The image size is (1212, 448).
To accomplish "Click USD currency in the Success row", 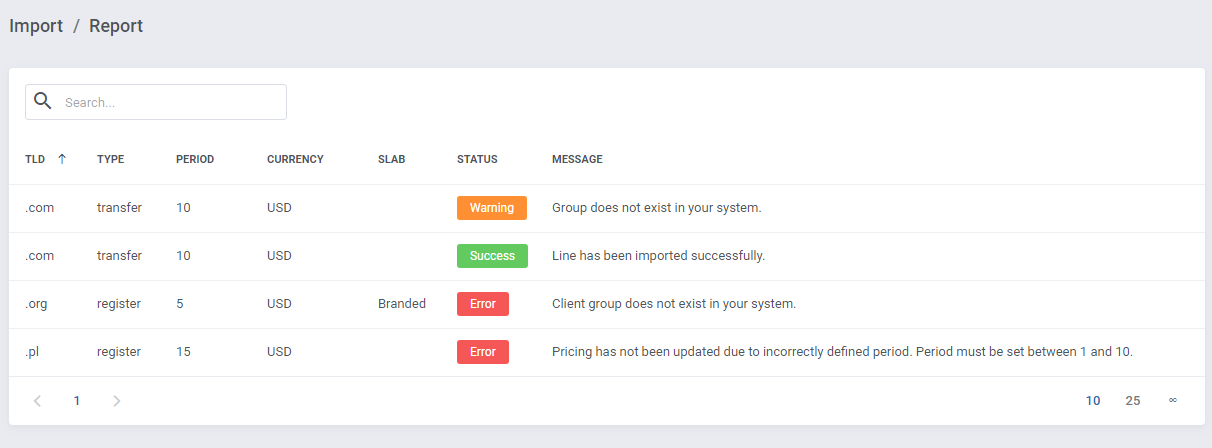I will 279,256.
